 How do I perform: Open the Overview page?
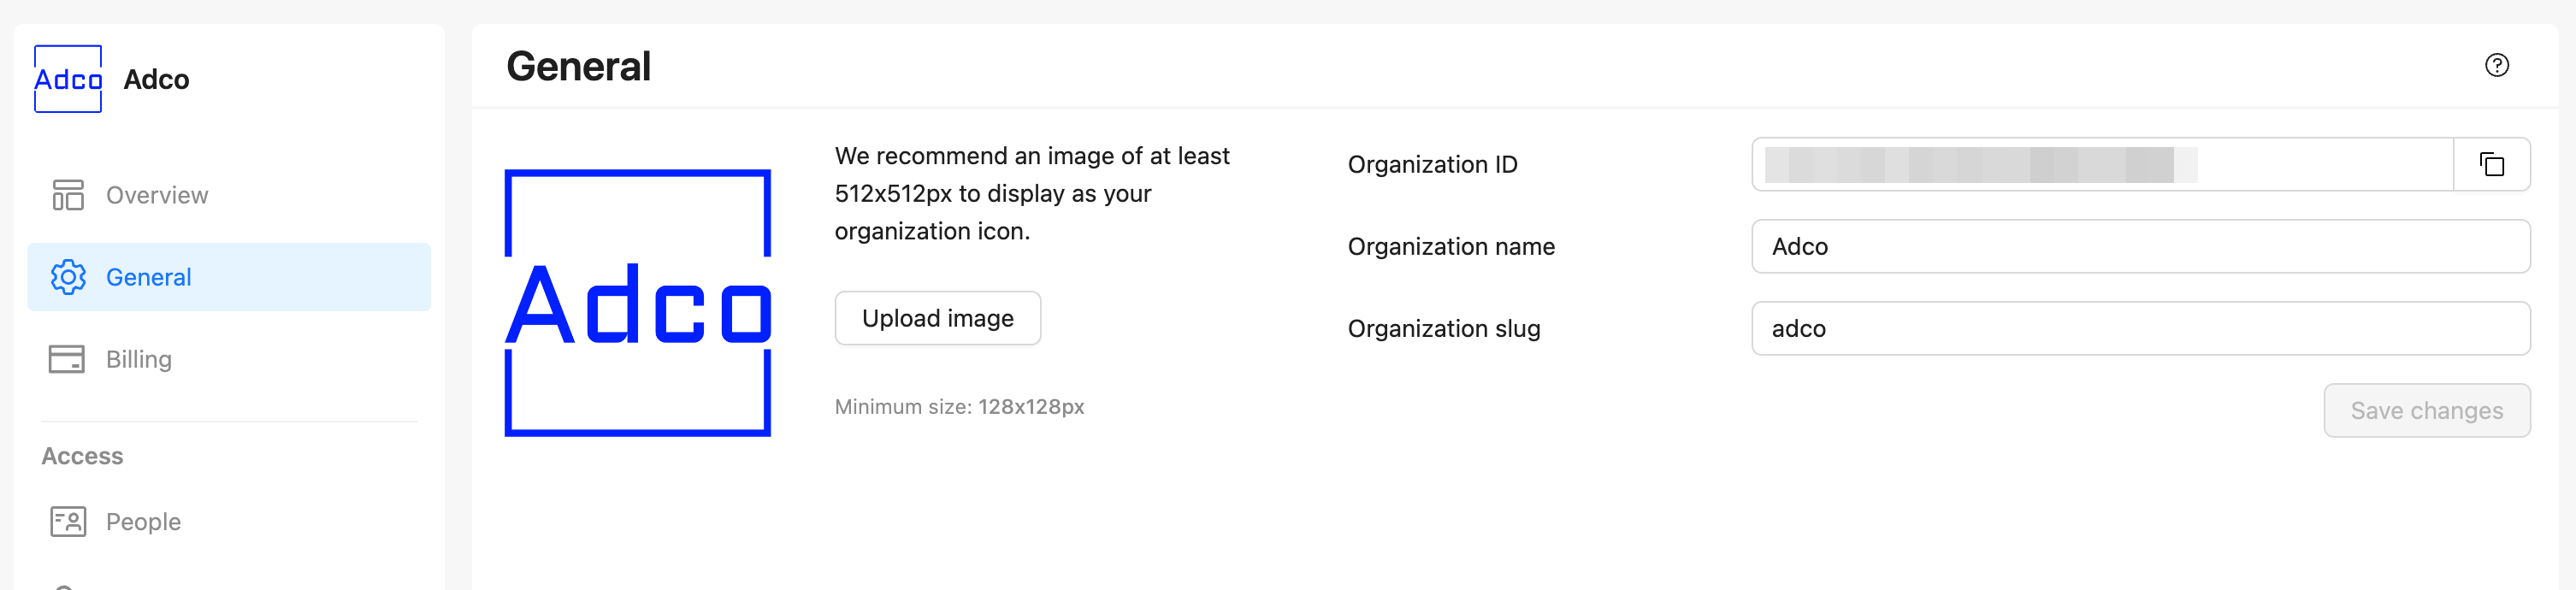157,195
